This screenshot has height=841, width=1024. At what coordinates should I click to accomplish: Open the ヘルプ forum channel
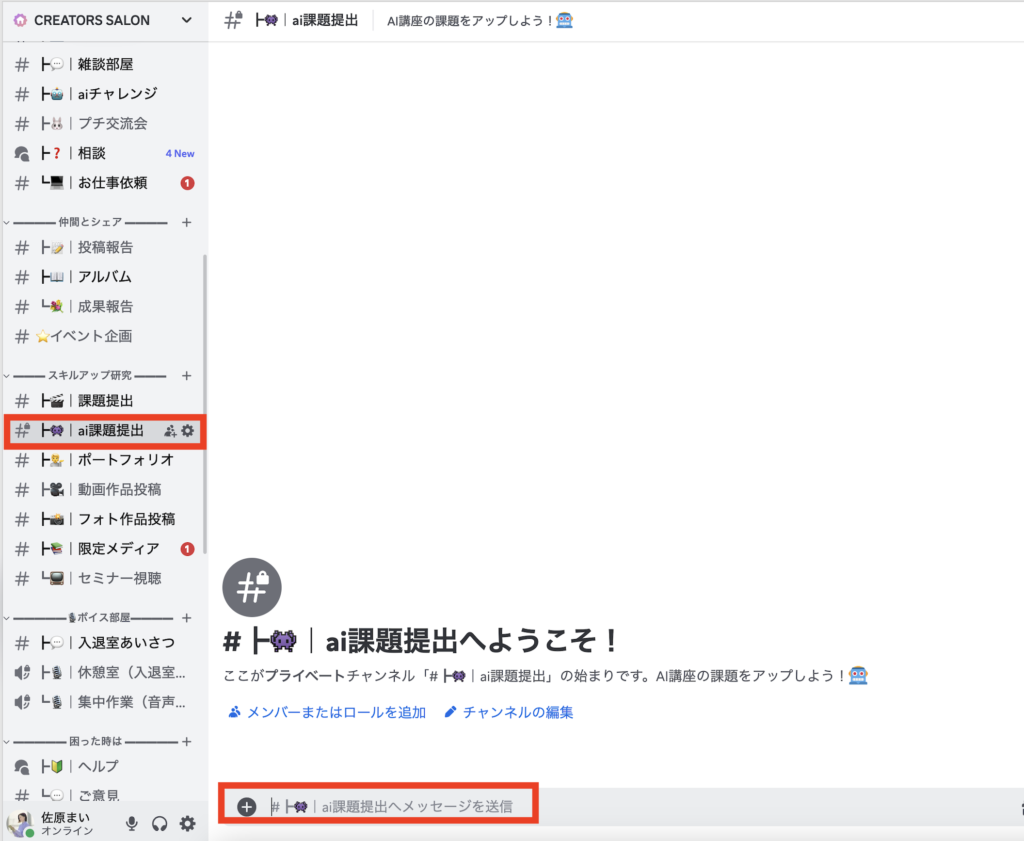104,767
